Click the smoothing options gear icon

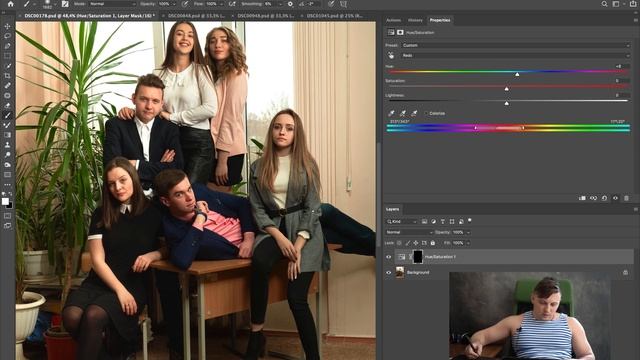point(290,4)
